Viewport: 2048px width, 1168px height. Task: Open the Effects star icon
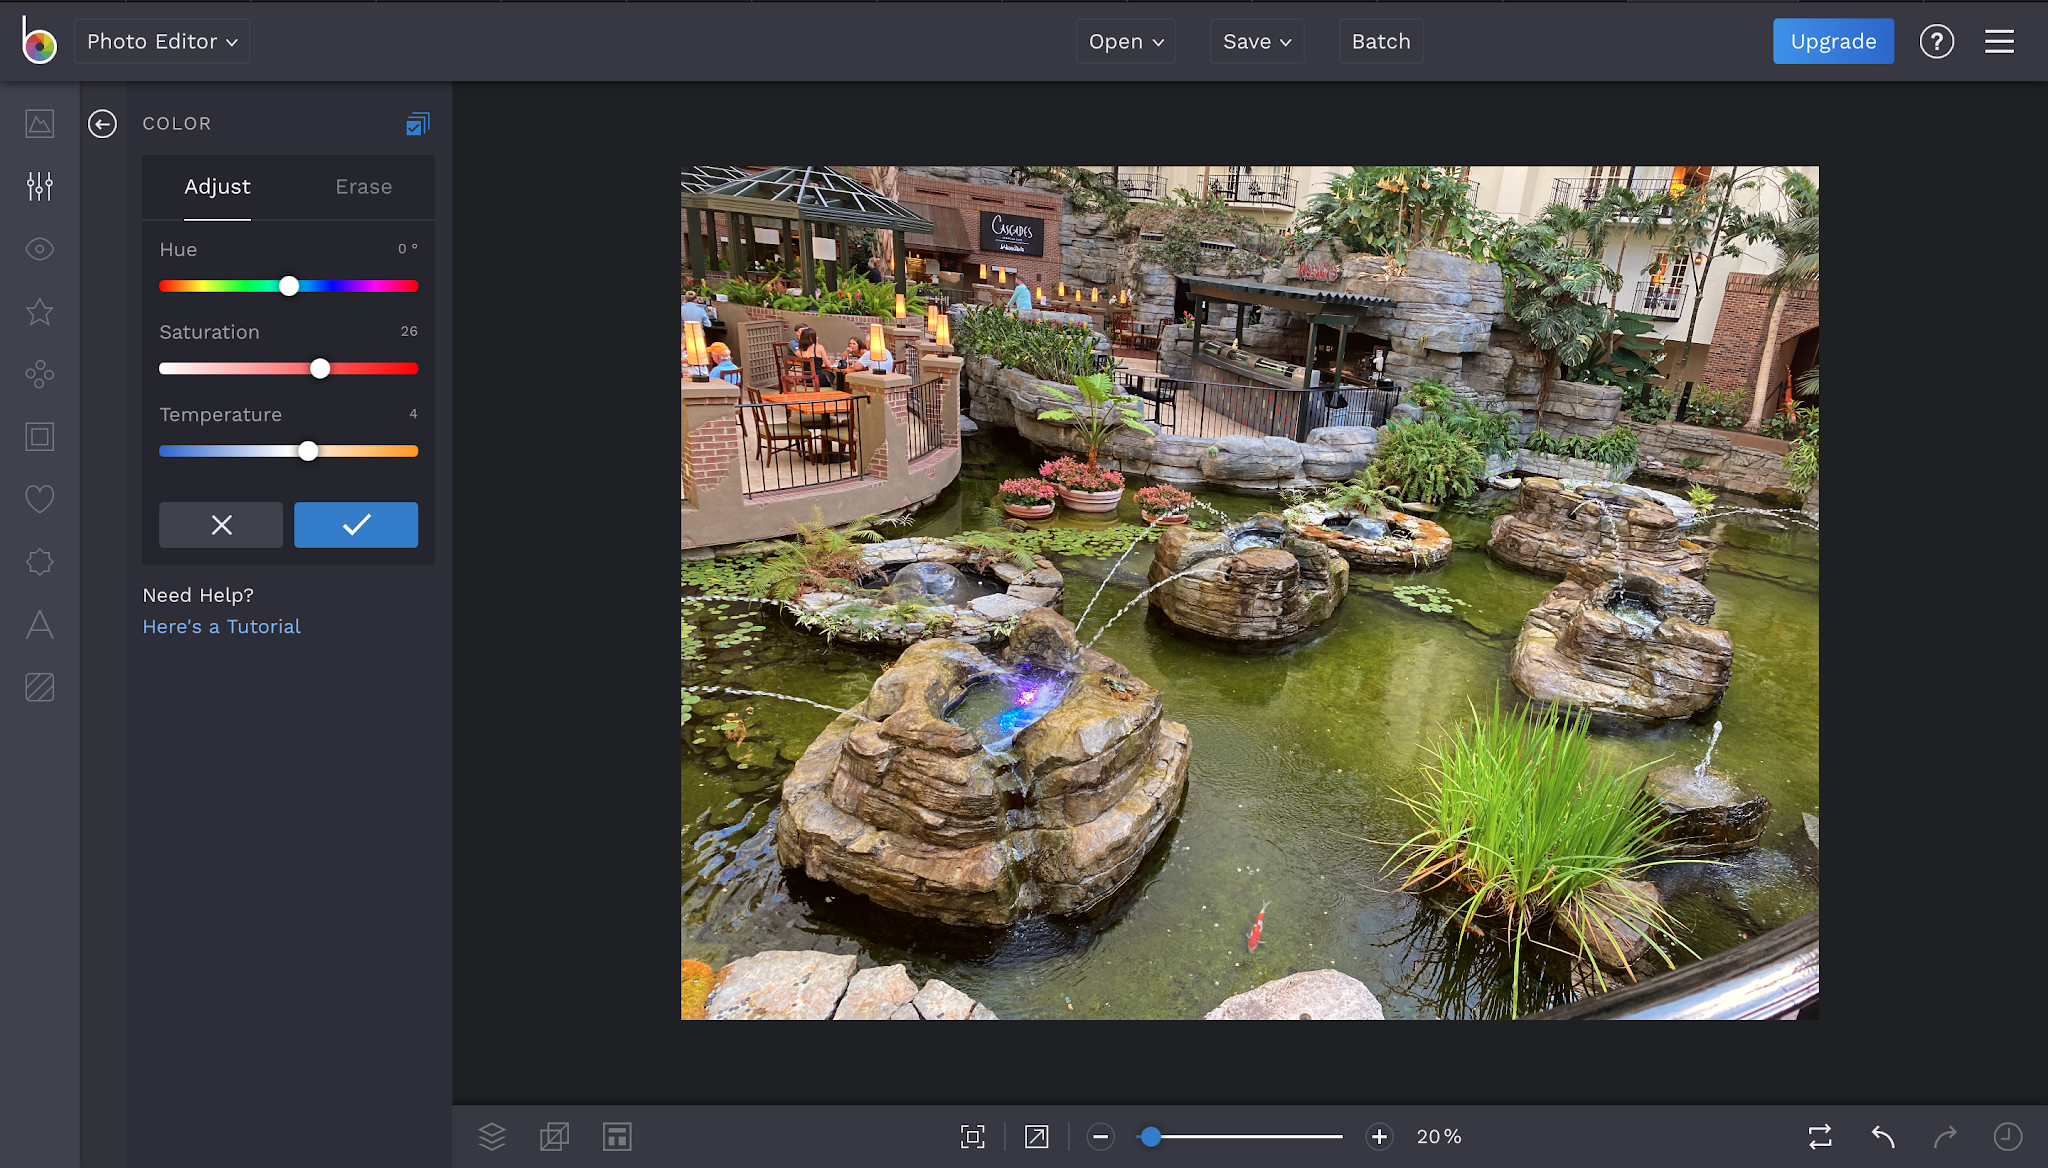coord(39,312)
